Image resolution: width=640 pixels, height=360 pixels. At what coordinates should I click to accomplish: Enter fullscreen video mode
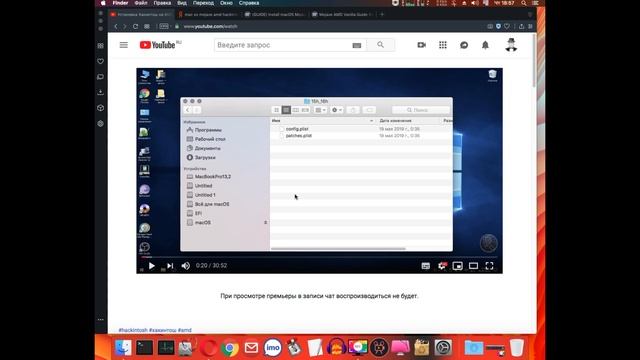(489, 266)
